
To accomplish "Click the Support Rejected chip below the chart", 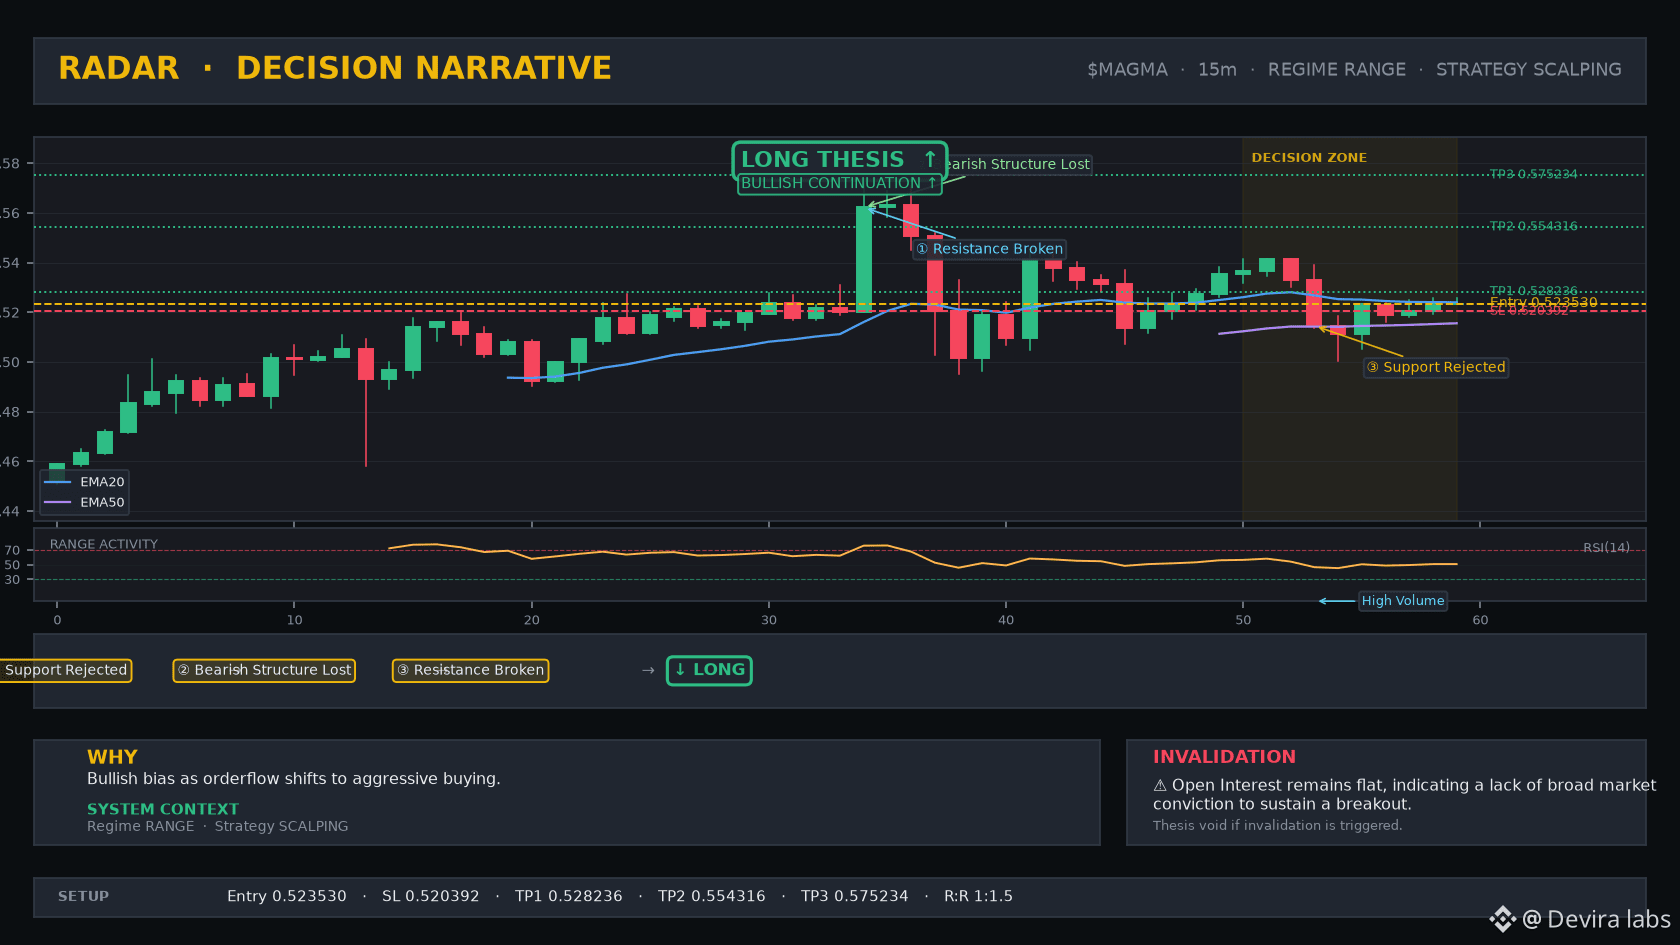I will point(66,670).
